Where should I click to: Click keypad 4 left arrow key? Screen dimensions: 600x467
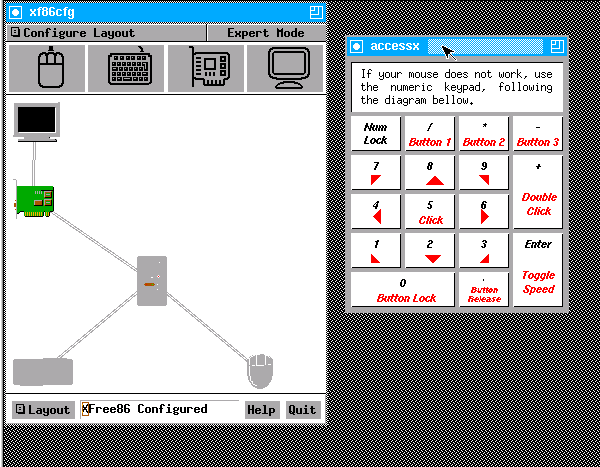tap(376, 212)
